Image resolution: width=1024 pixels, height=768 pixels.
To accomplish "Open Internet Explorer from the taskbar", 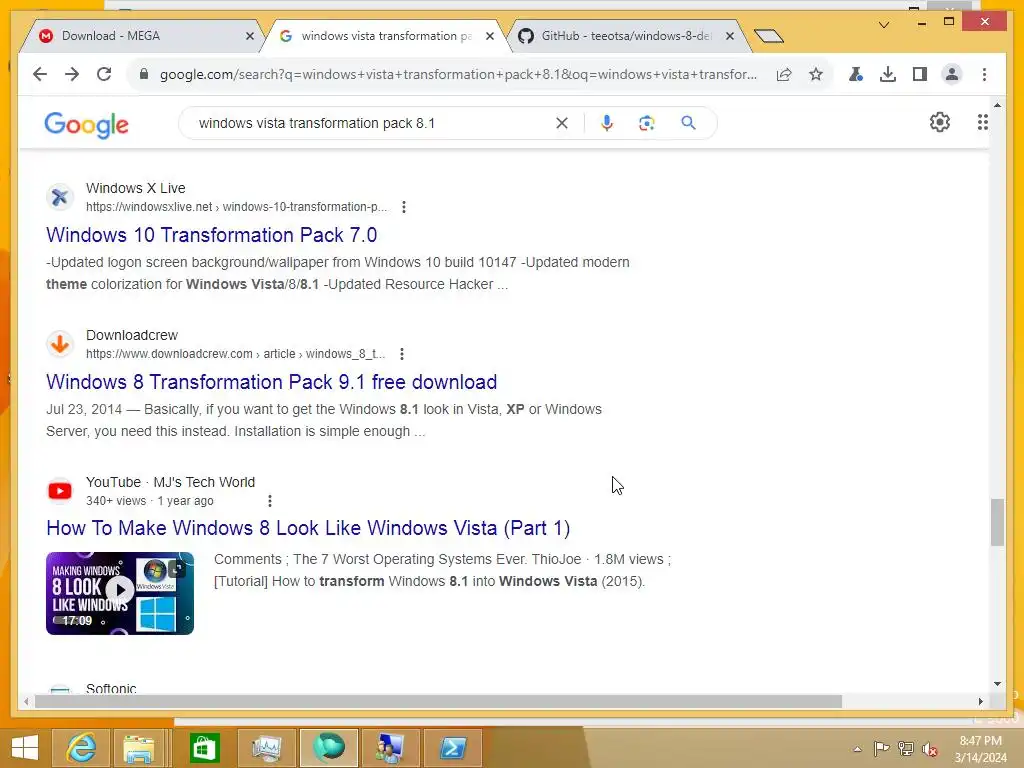I will pyautogui.click(x=81, y=748).
